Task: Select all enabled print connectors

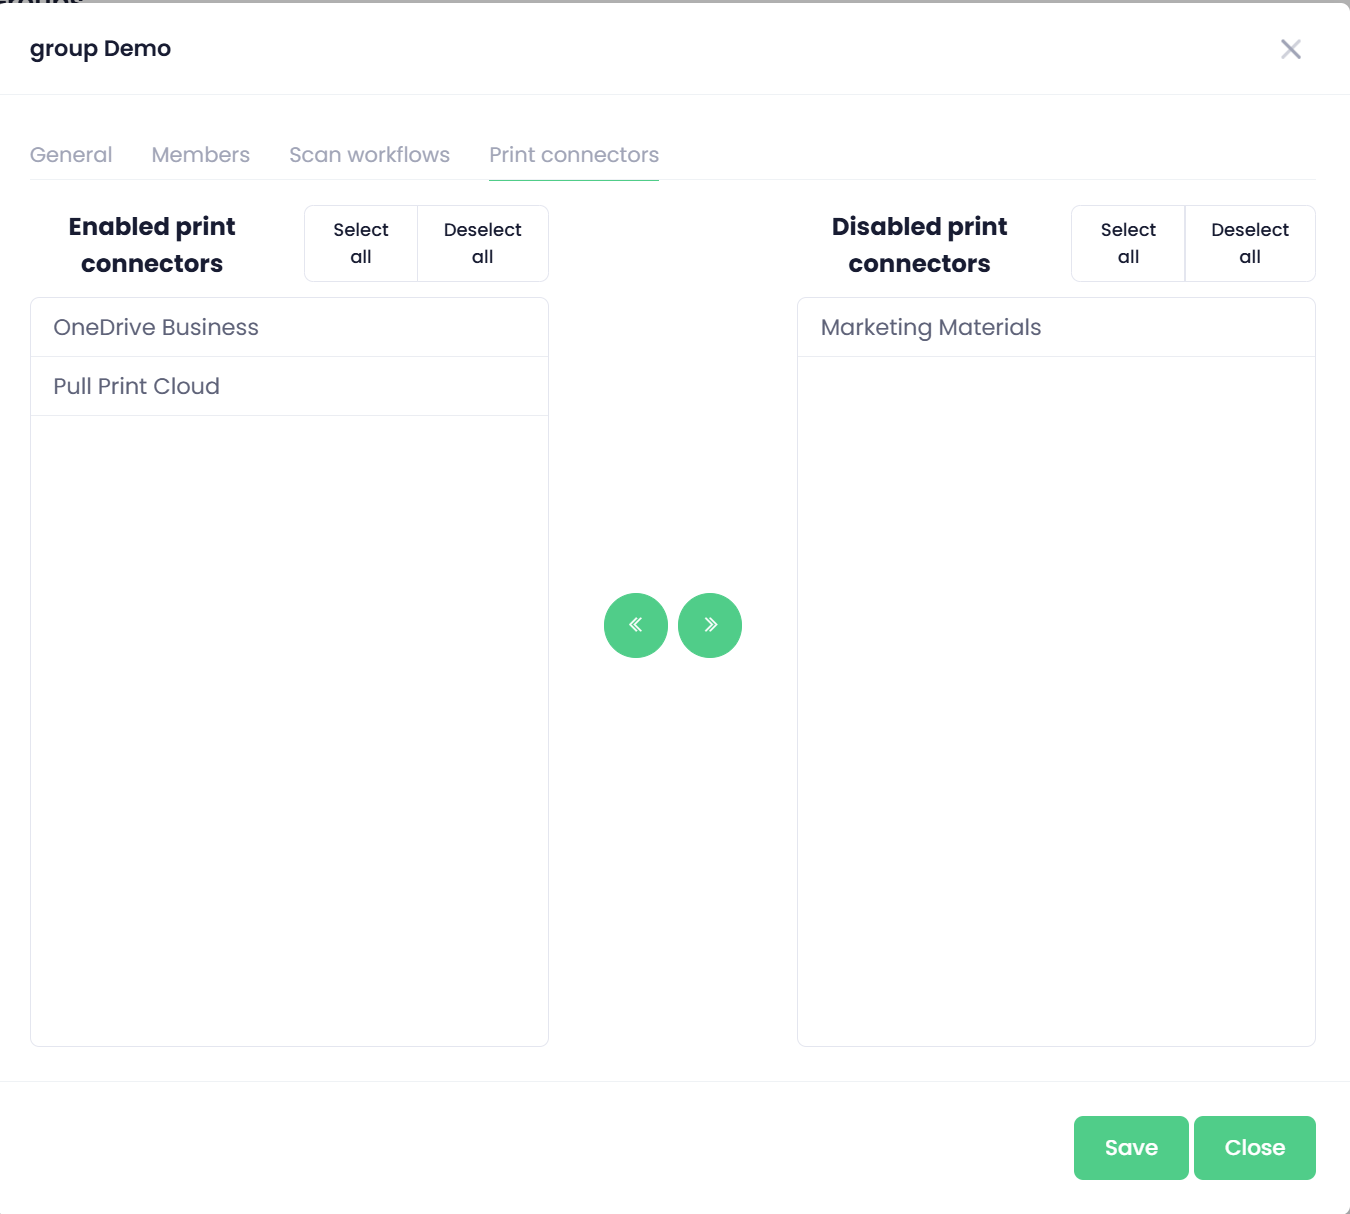Action: [361, 243]
